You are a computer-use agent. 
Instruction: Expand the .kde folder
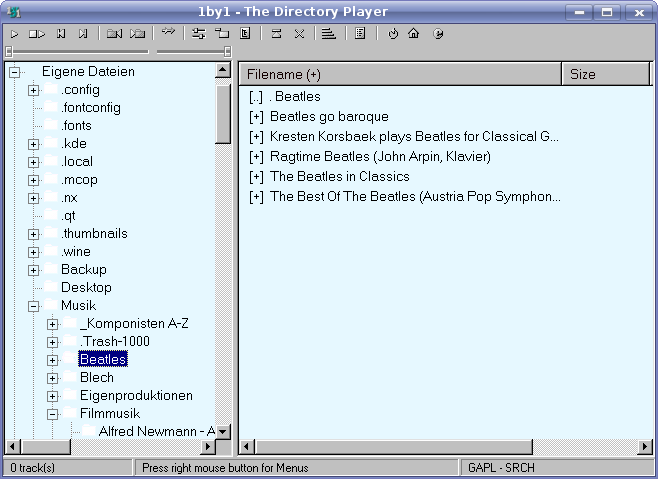click(34, 144)
